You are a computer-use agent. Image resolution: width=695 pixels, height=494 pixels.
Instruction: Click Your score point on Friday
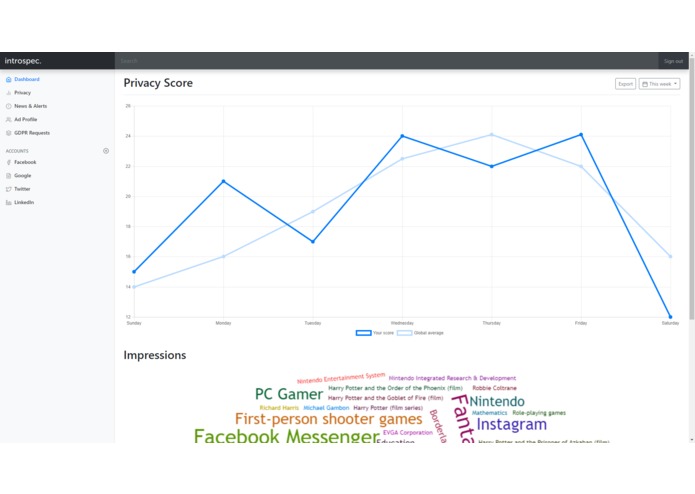coord(581,135)
